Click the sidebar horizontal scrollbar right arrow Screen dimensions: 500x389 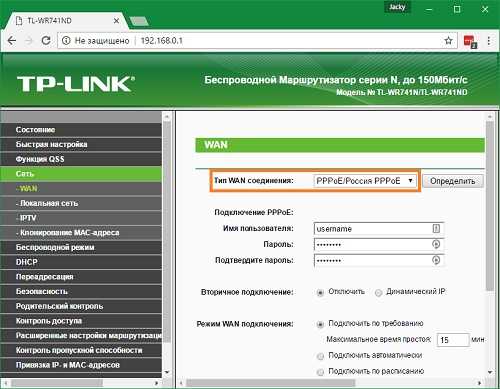click(x=157, y=383)
